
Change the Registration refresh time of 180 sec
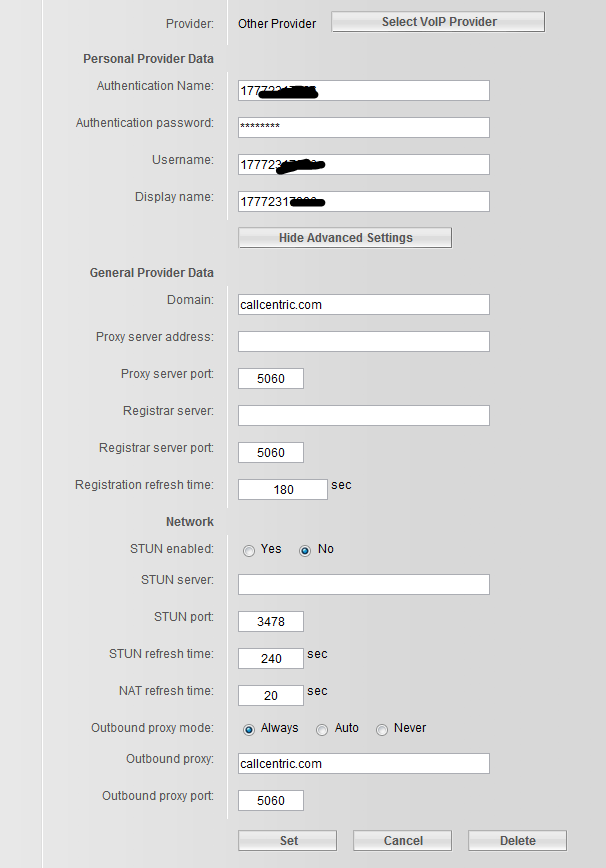[x=282, y=489]
